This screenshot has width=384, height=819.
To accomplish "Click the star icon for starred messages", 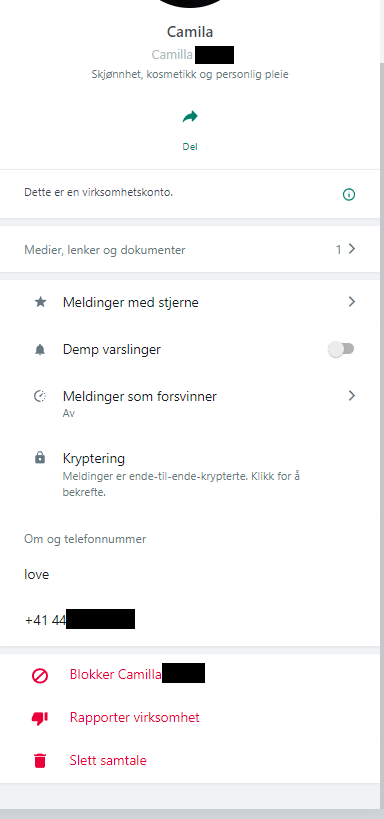I will 40,302.
